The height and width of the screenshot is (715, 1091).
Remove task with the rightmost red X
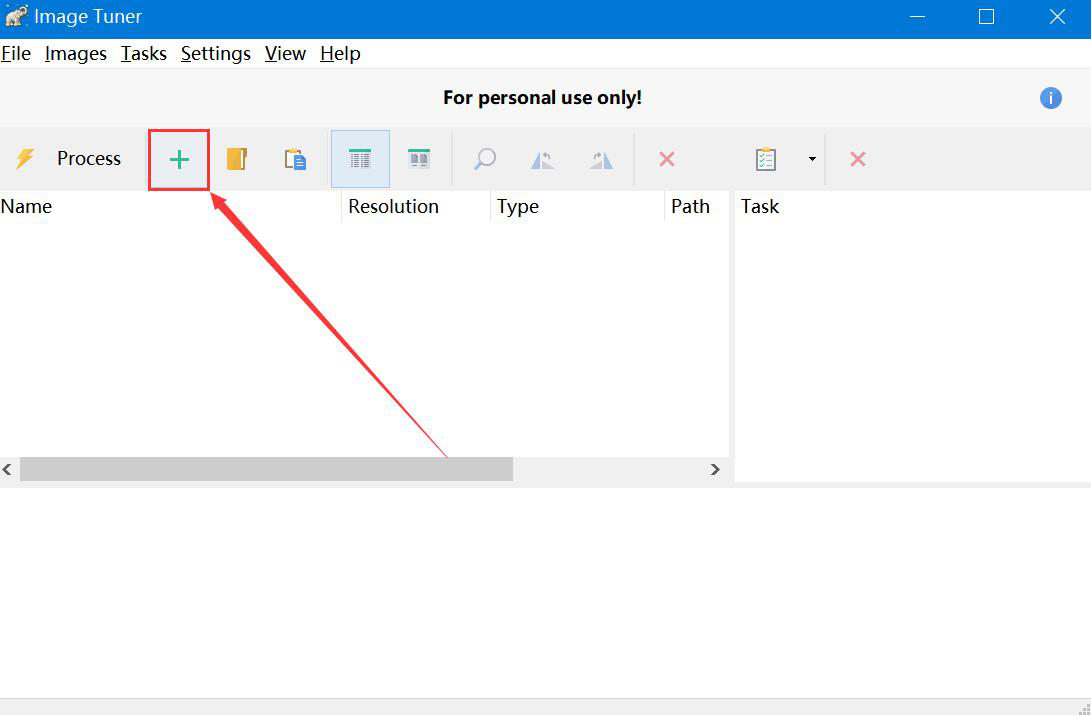(857, 159)
